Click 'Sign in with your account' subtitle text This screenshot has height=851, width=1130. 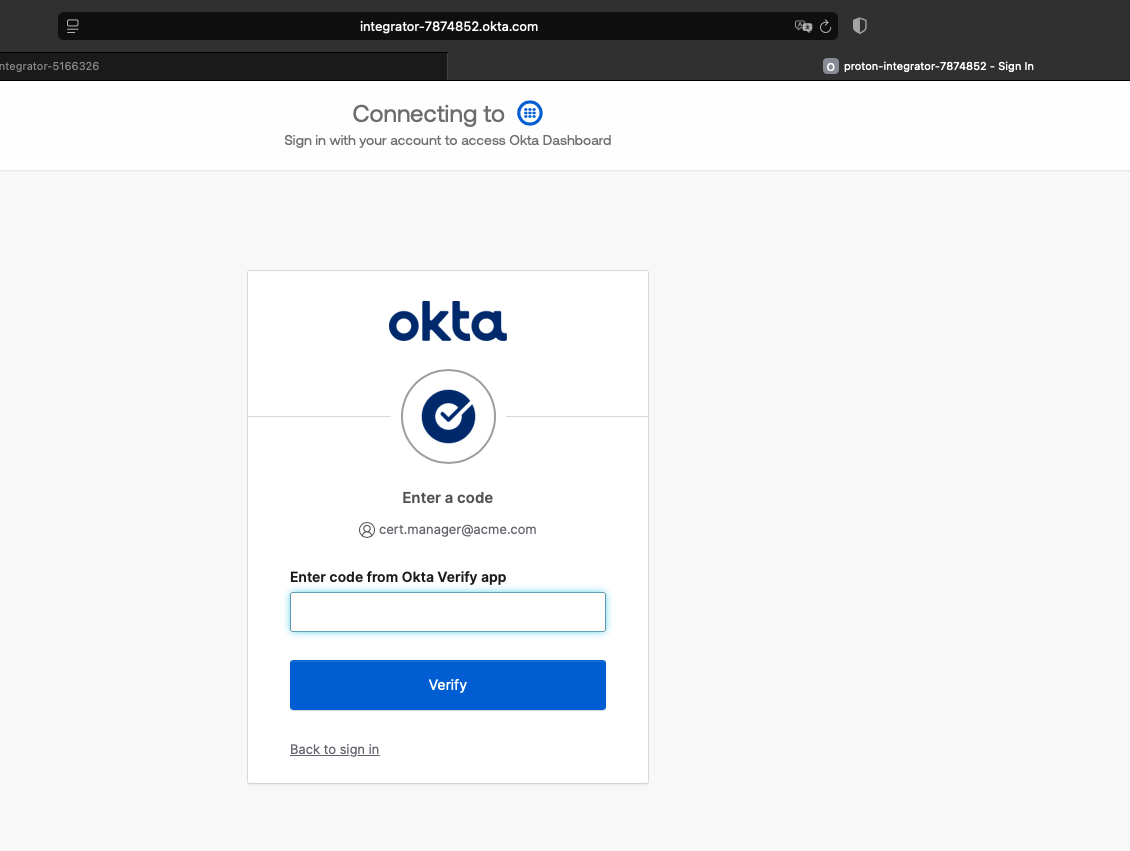448,141
